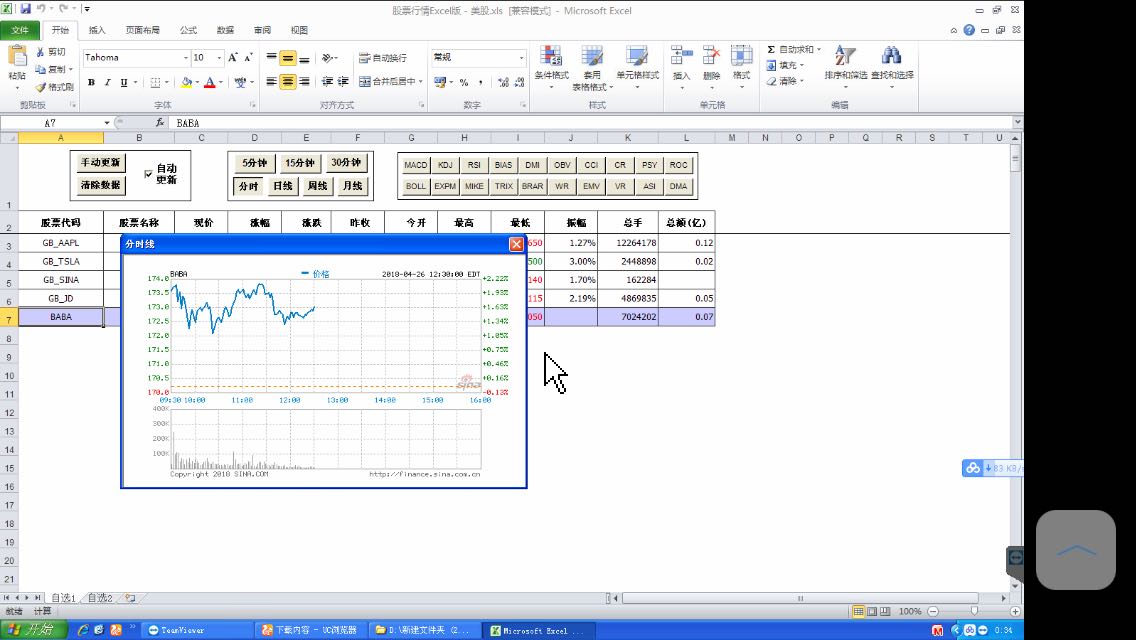Image resolution: width=1136 pixels, height=640 pixels.
Task: Toggle Bold formatting
Action: (x=91, y=83)
